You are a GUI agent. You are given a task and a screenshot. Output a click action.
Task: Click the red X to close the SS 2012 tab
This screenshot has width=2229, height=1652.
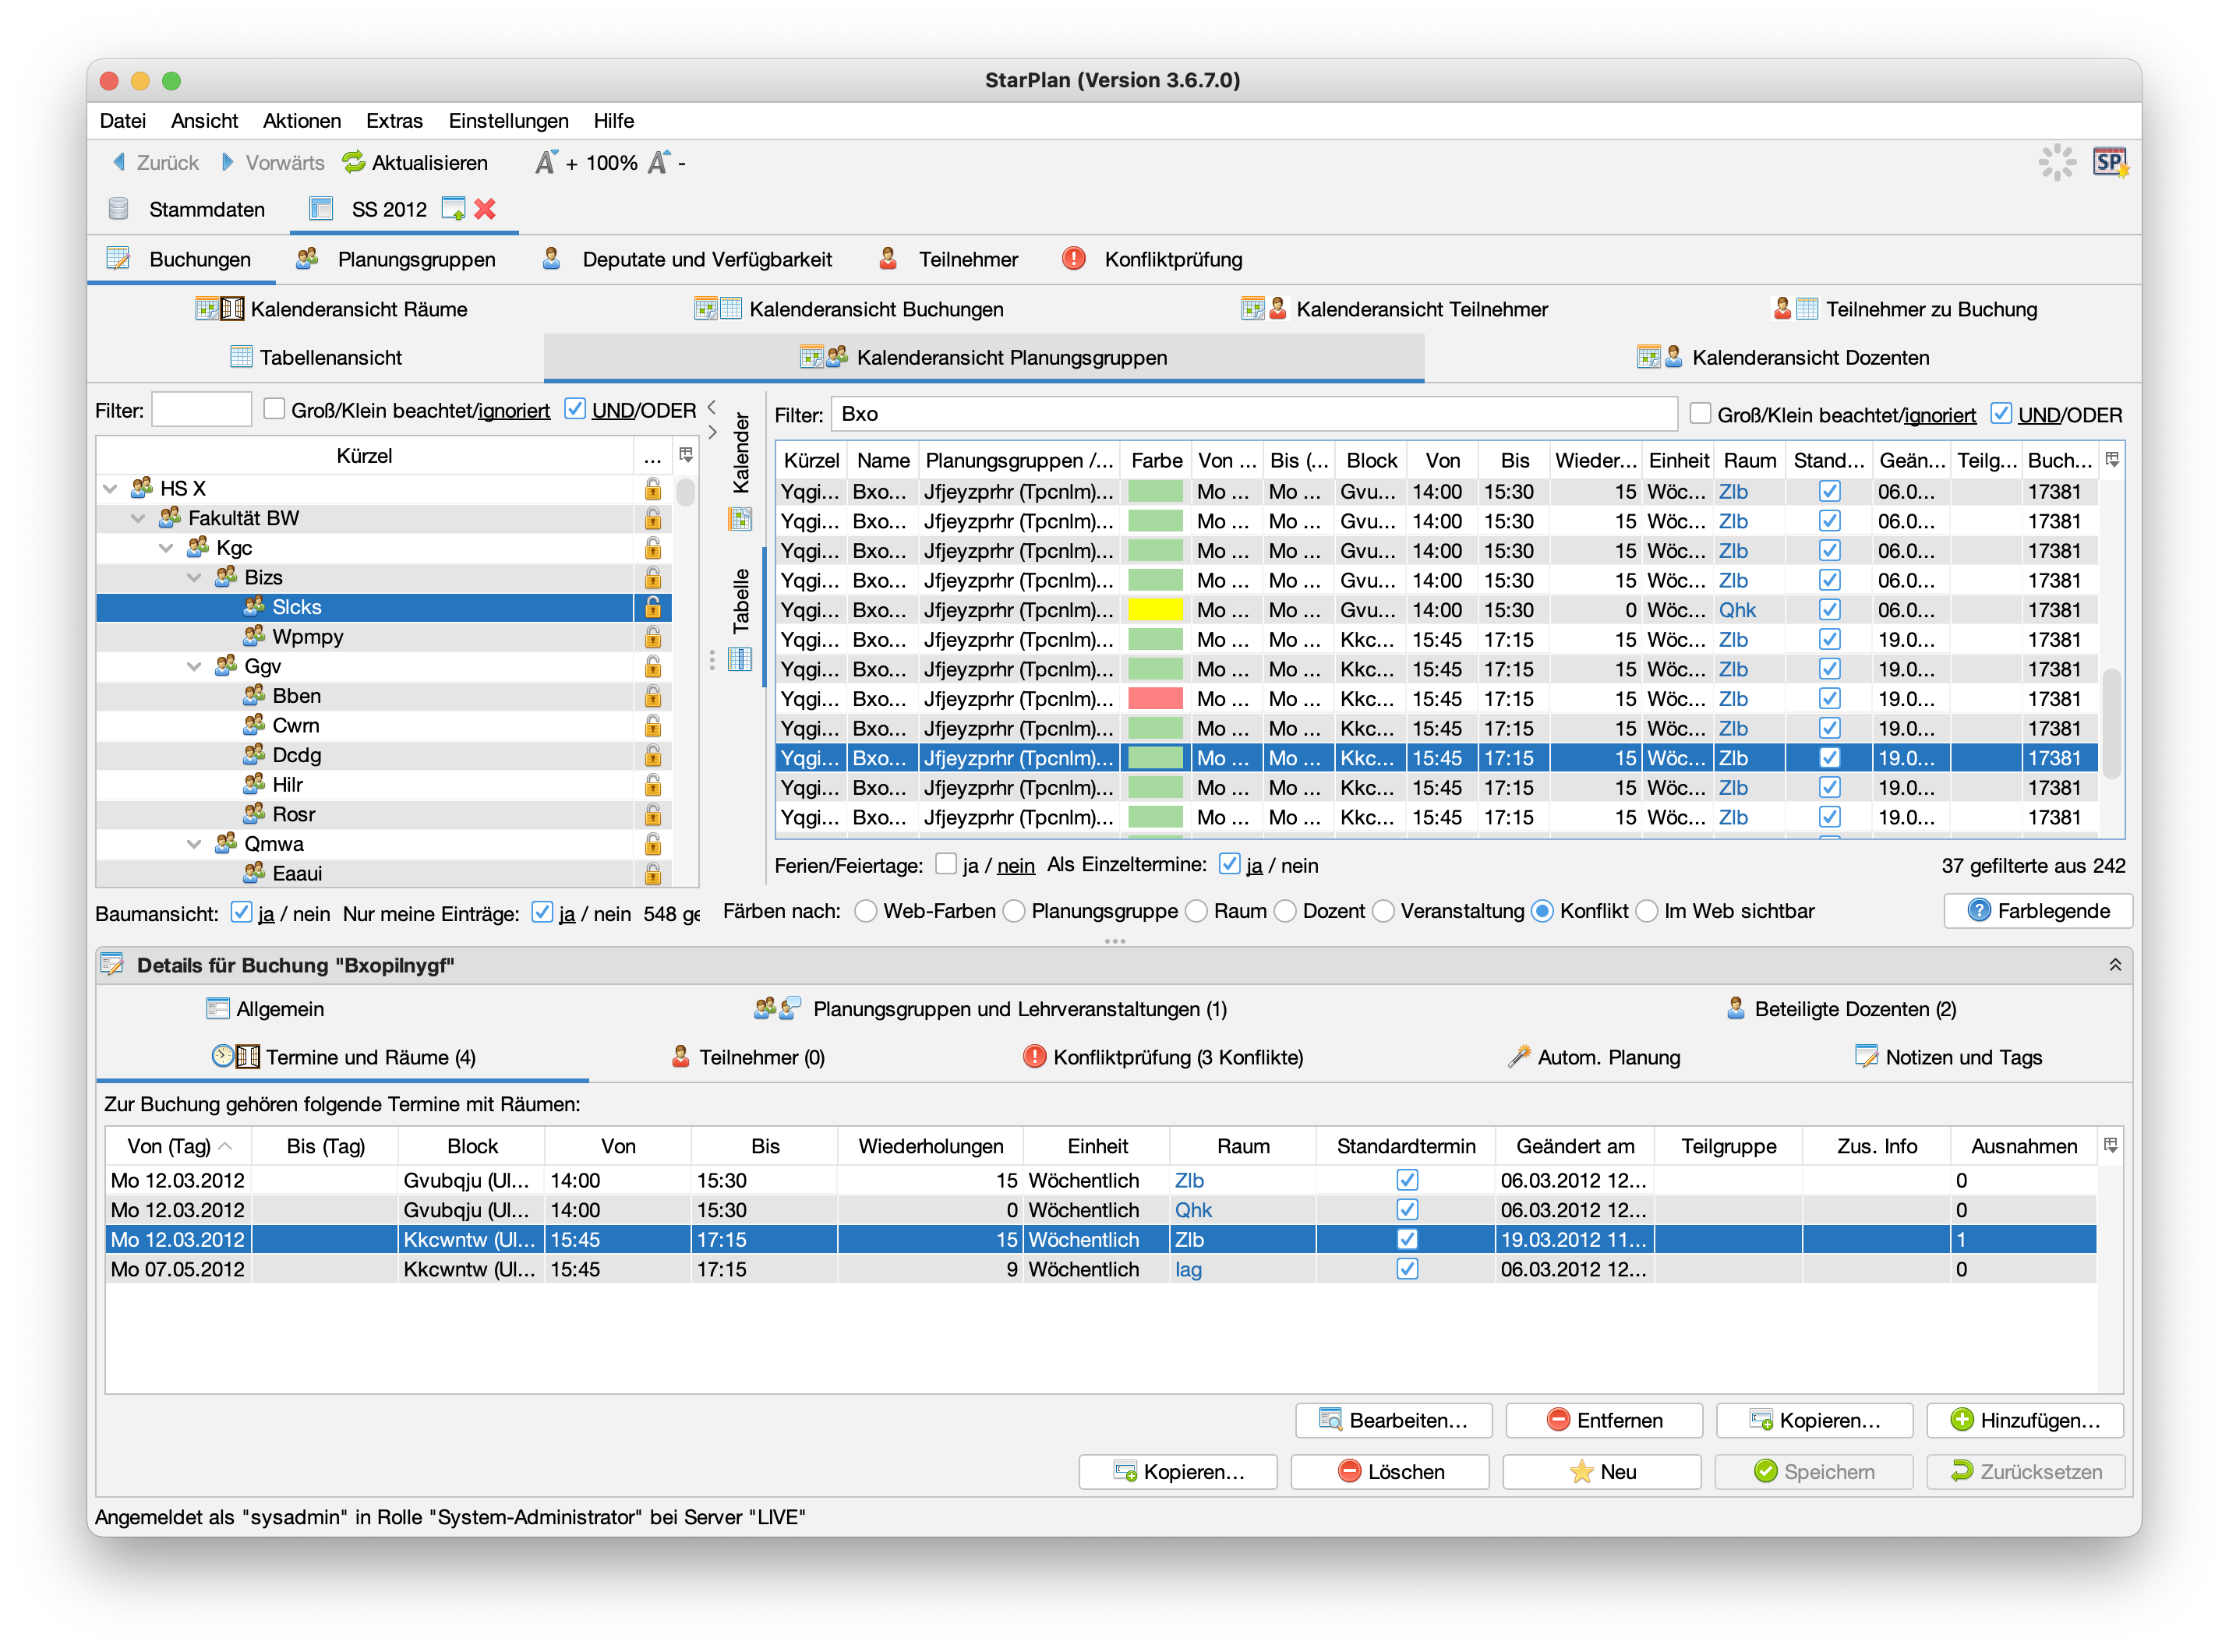pos(485,209)
